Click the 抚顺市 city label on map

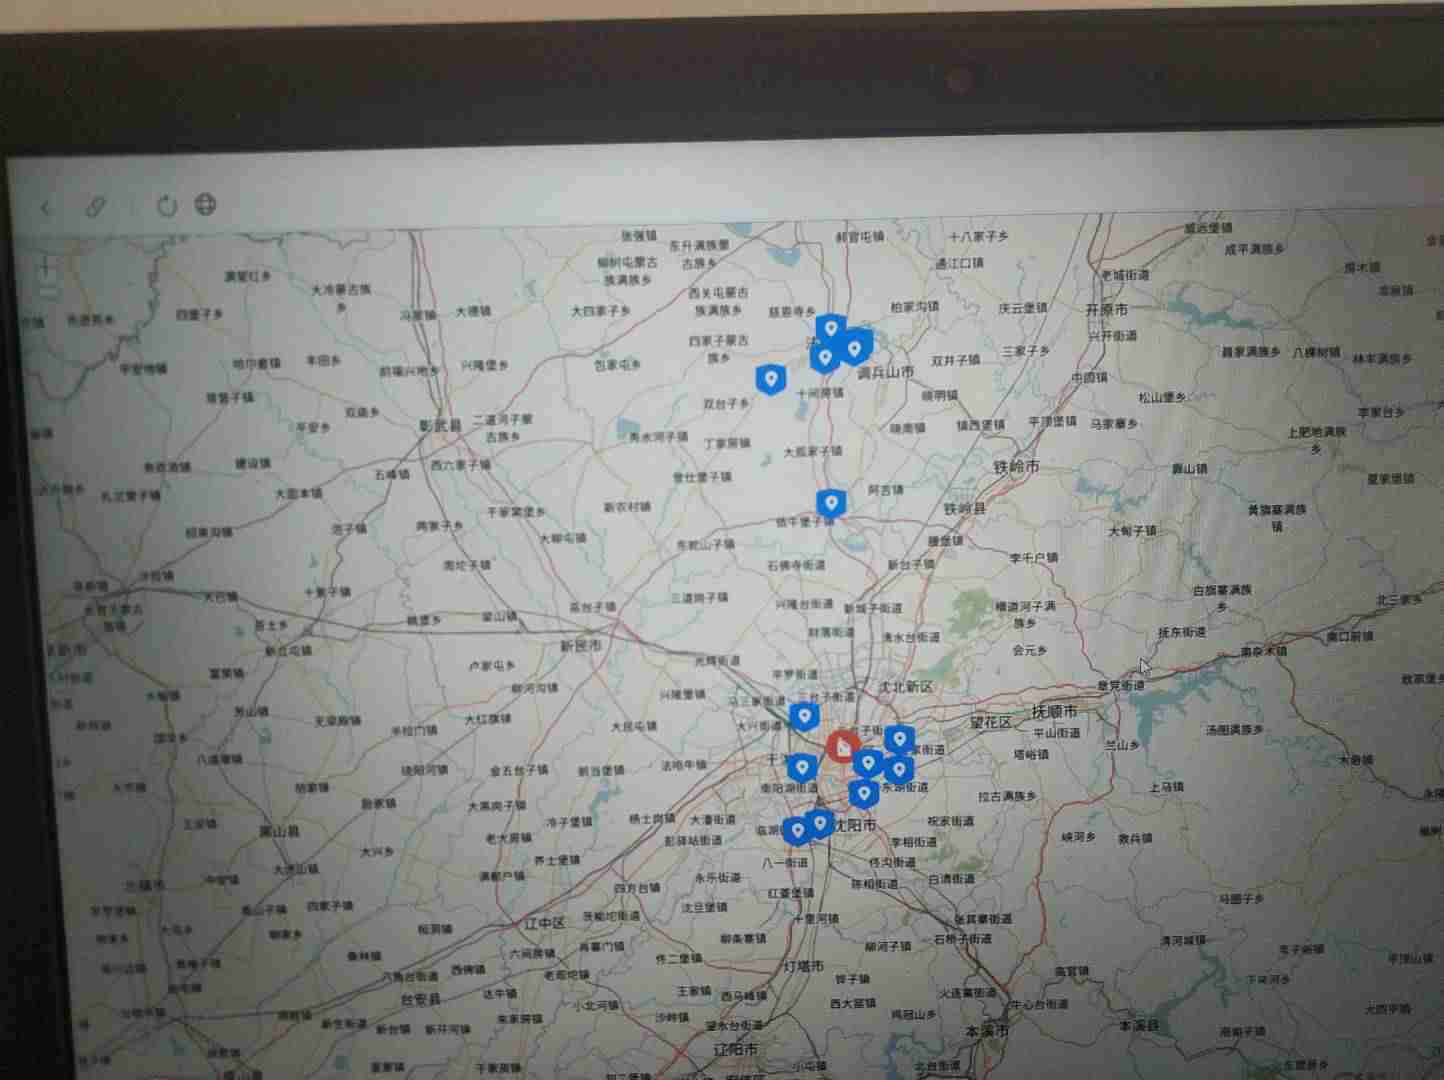pos(1054,711)
